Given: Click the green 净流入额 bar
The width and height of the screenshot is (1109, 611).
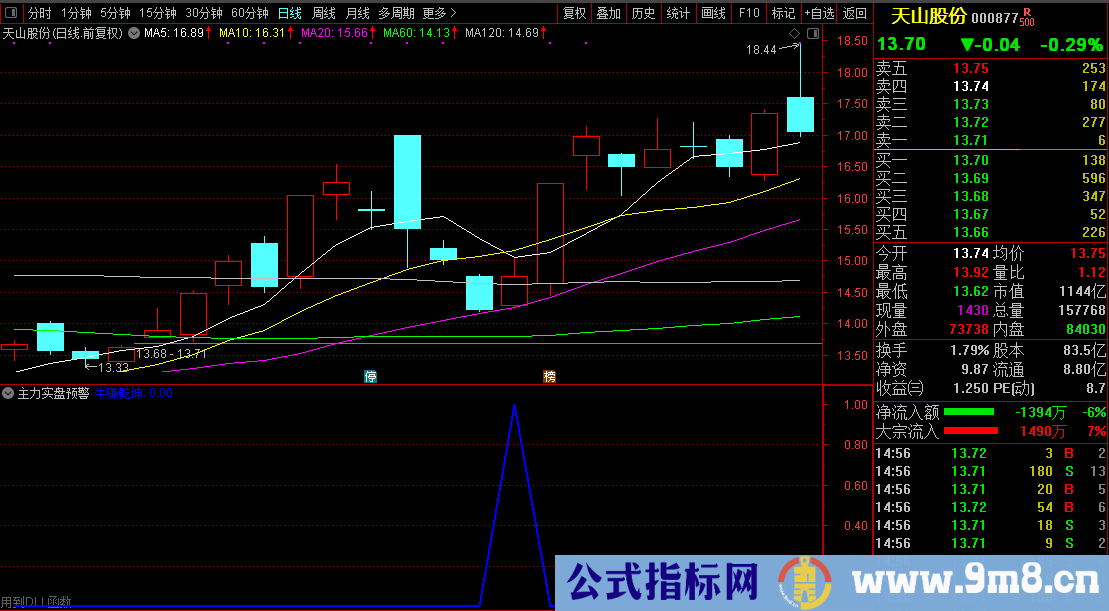Looking at the screenshot, I should coord(969,412).
